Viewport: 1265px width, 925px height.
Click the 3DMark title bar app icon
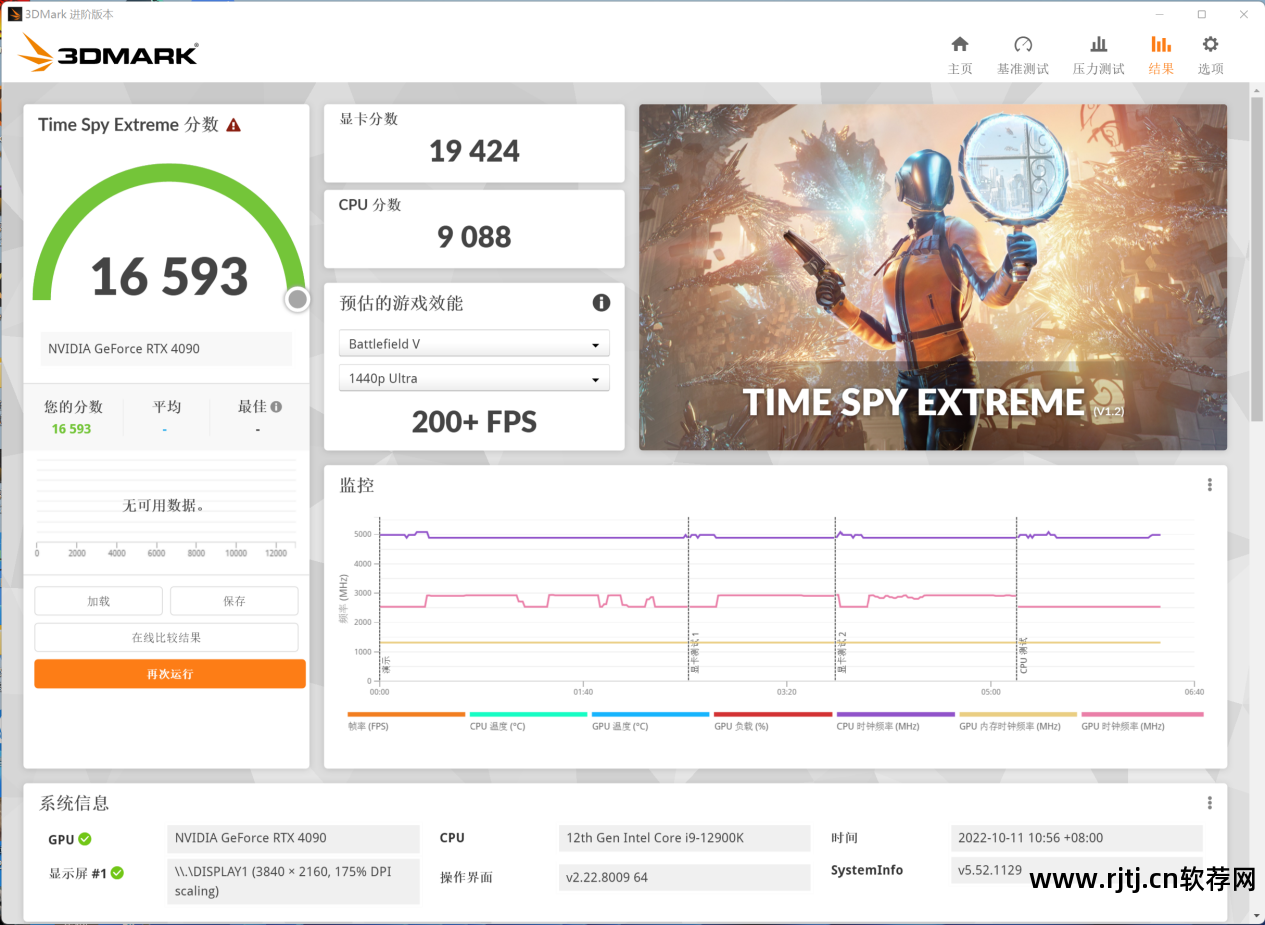[x=14, y=14]
